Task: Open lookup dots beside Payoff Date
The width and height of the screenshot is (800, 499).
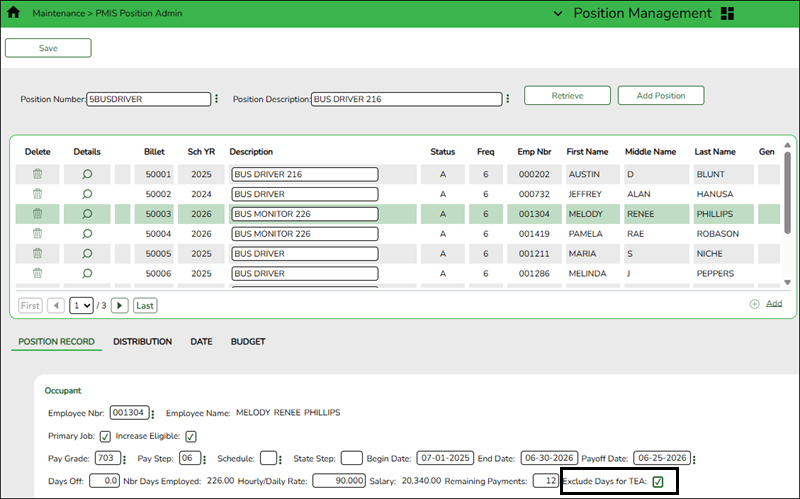Action: click(694, 459)
